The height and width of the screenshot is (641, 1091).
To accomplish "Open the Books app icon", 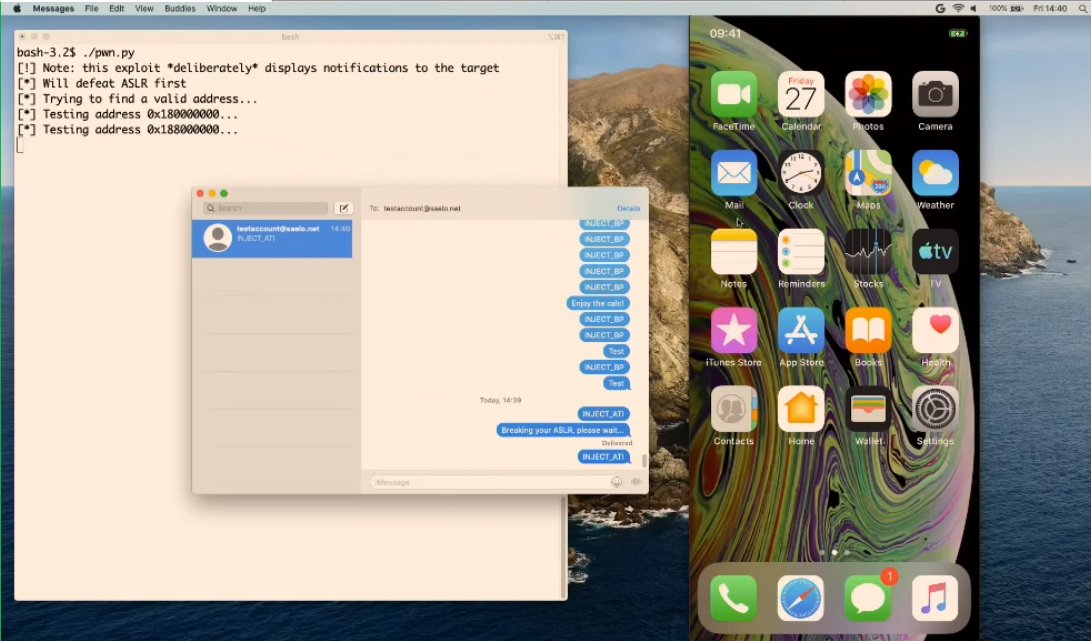I will (868, 331).
